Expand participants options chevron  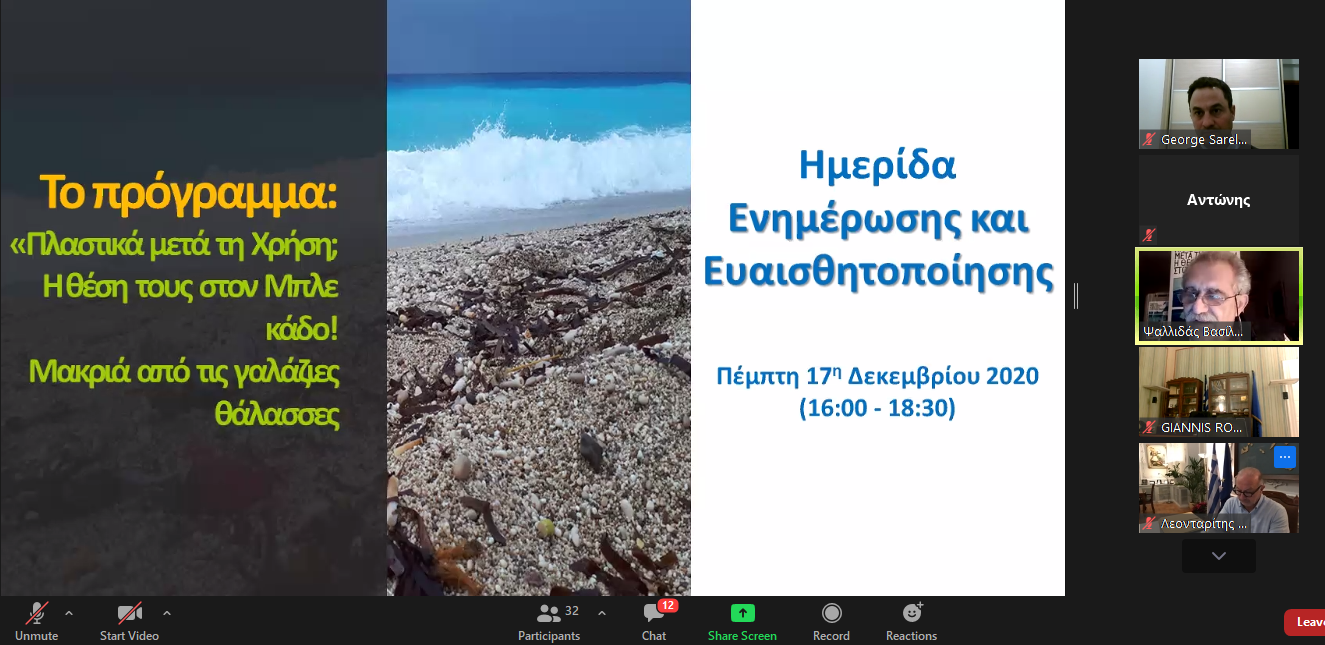(x=602, y=613)
